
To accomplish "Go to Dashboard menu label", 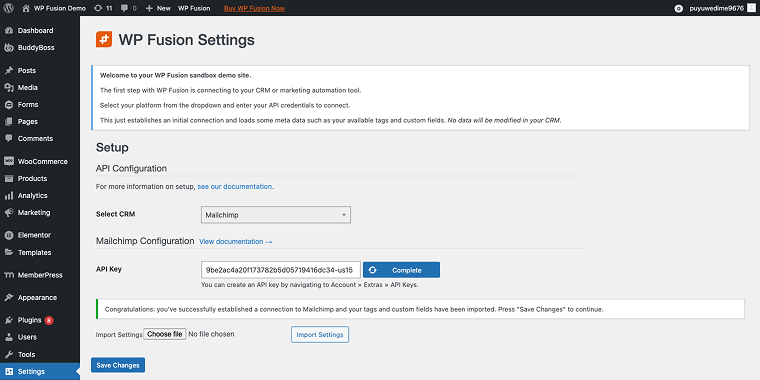I will [x=35, y=31].
